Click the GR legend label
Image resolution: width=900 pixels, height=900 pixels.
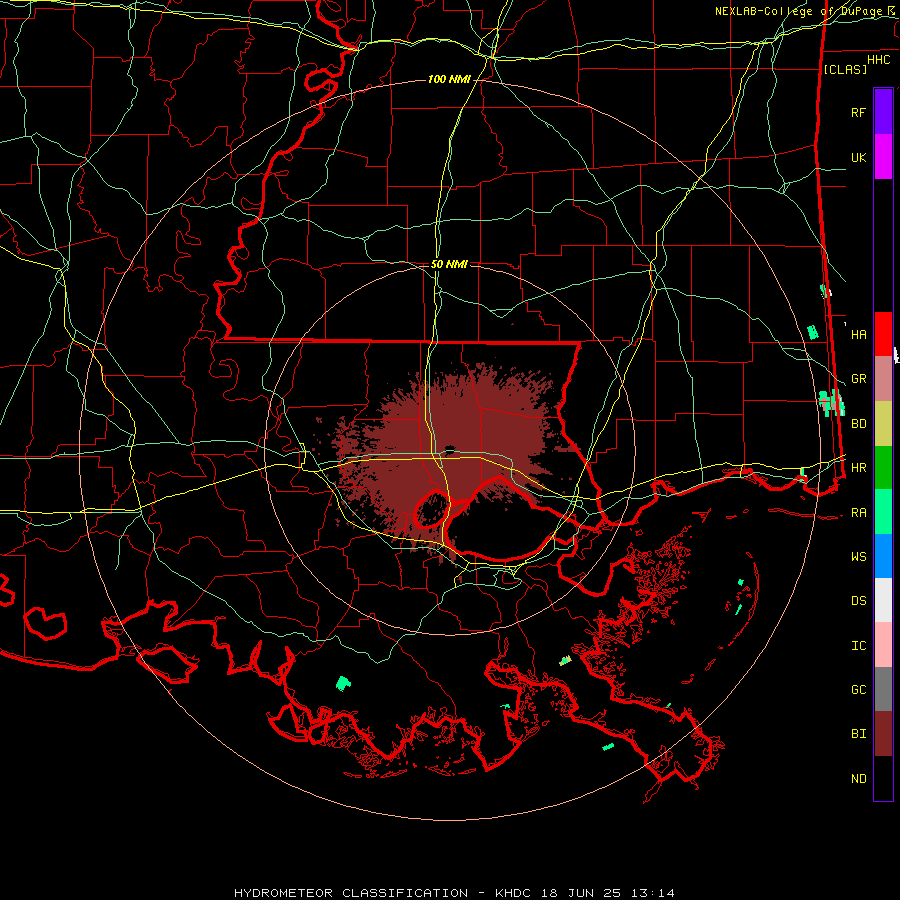click(x=858, y=379)
